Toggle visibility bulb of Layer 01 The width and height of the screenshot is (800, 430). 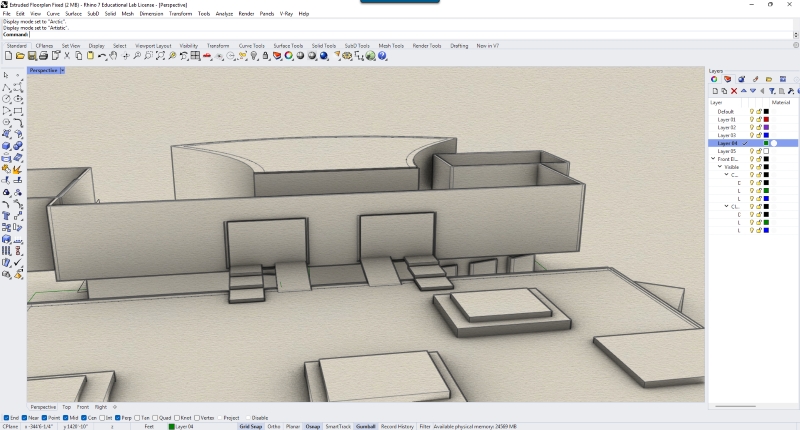[751, 119]
